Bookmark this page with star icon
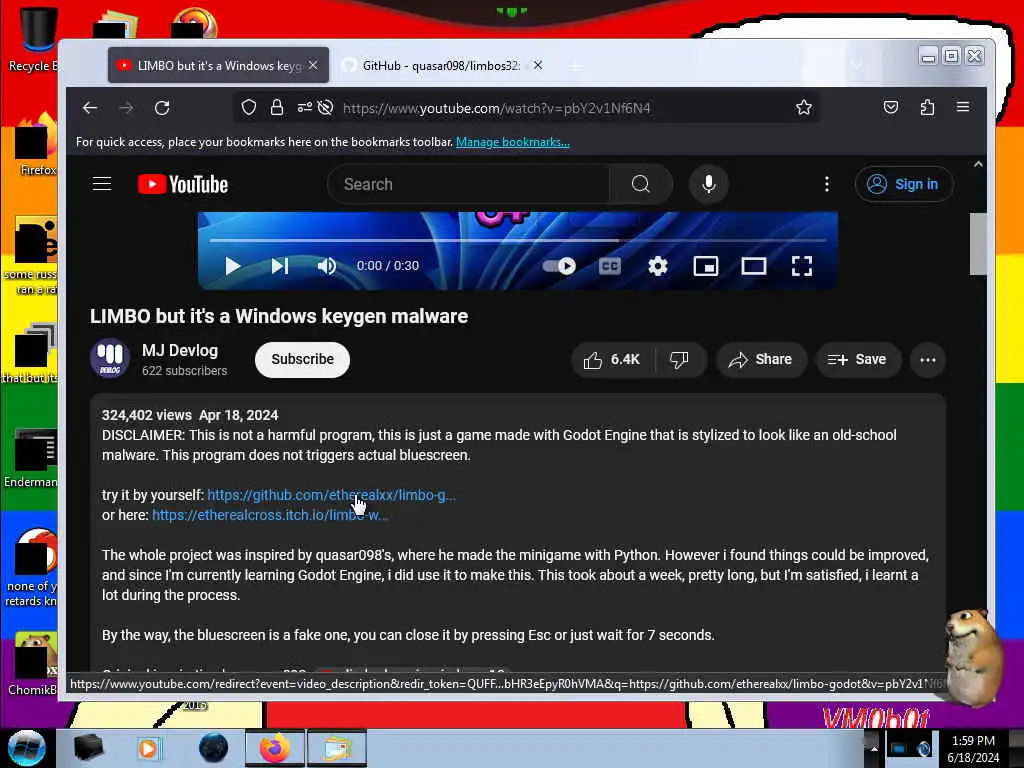Image resolution: width=1024 pixels, height=768 pixels. click(804, 108)
